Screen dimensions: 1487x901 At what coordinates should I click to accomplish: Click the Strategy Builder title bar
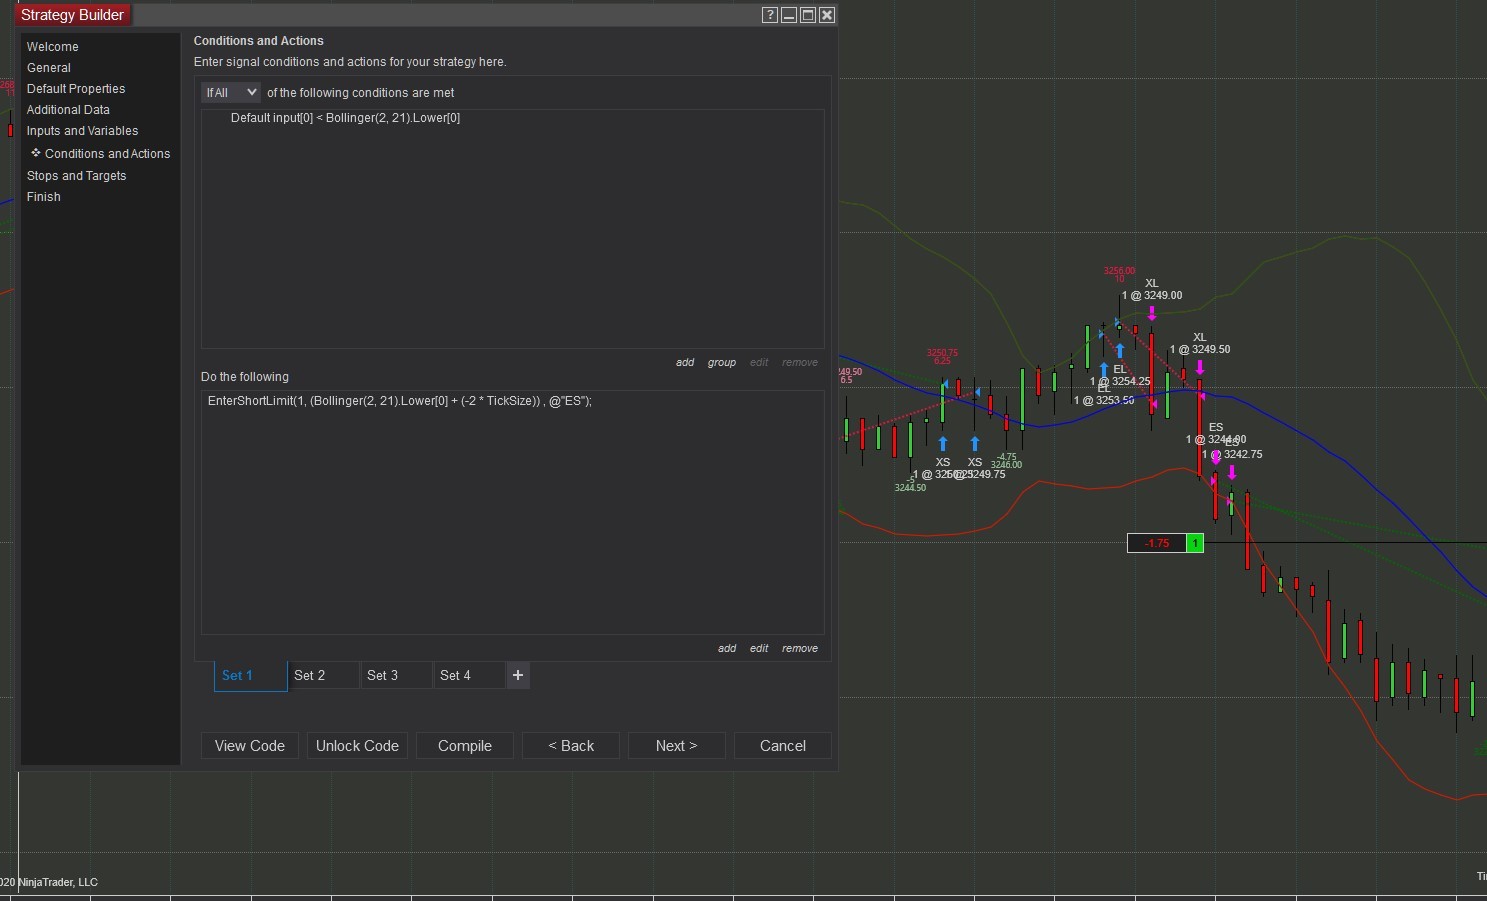click(427, 15)
